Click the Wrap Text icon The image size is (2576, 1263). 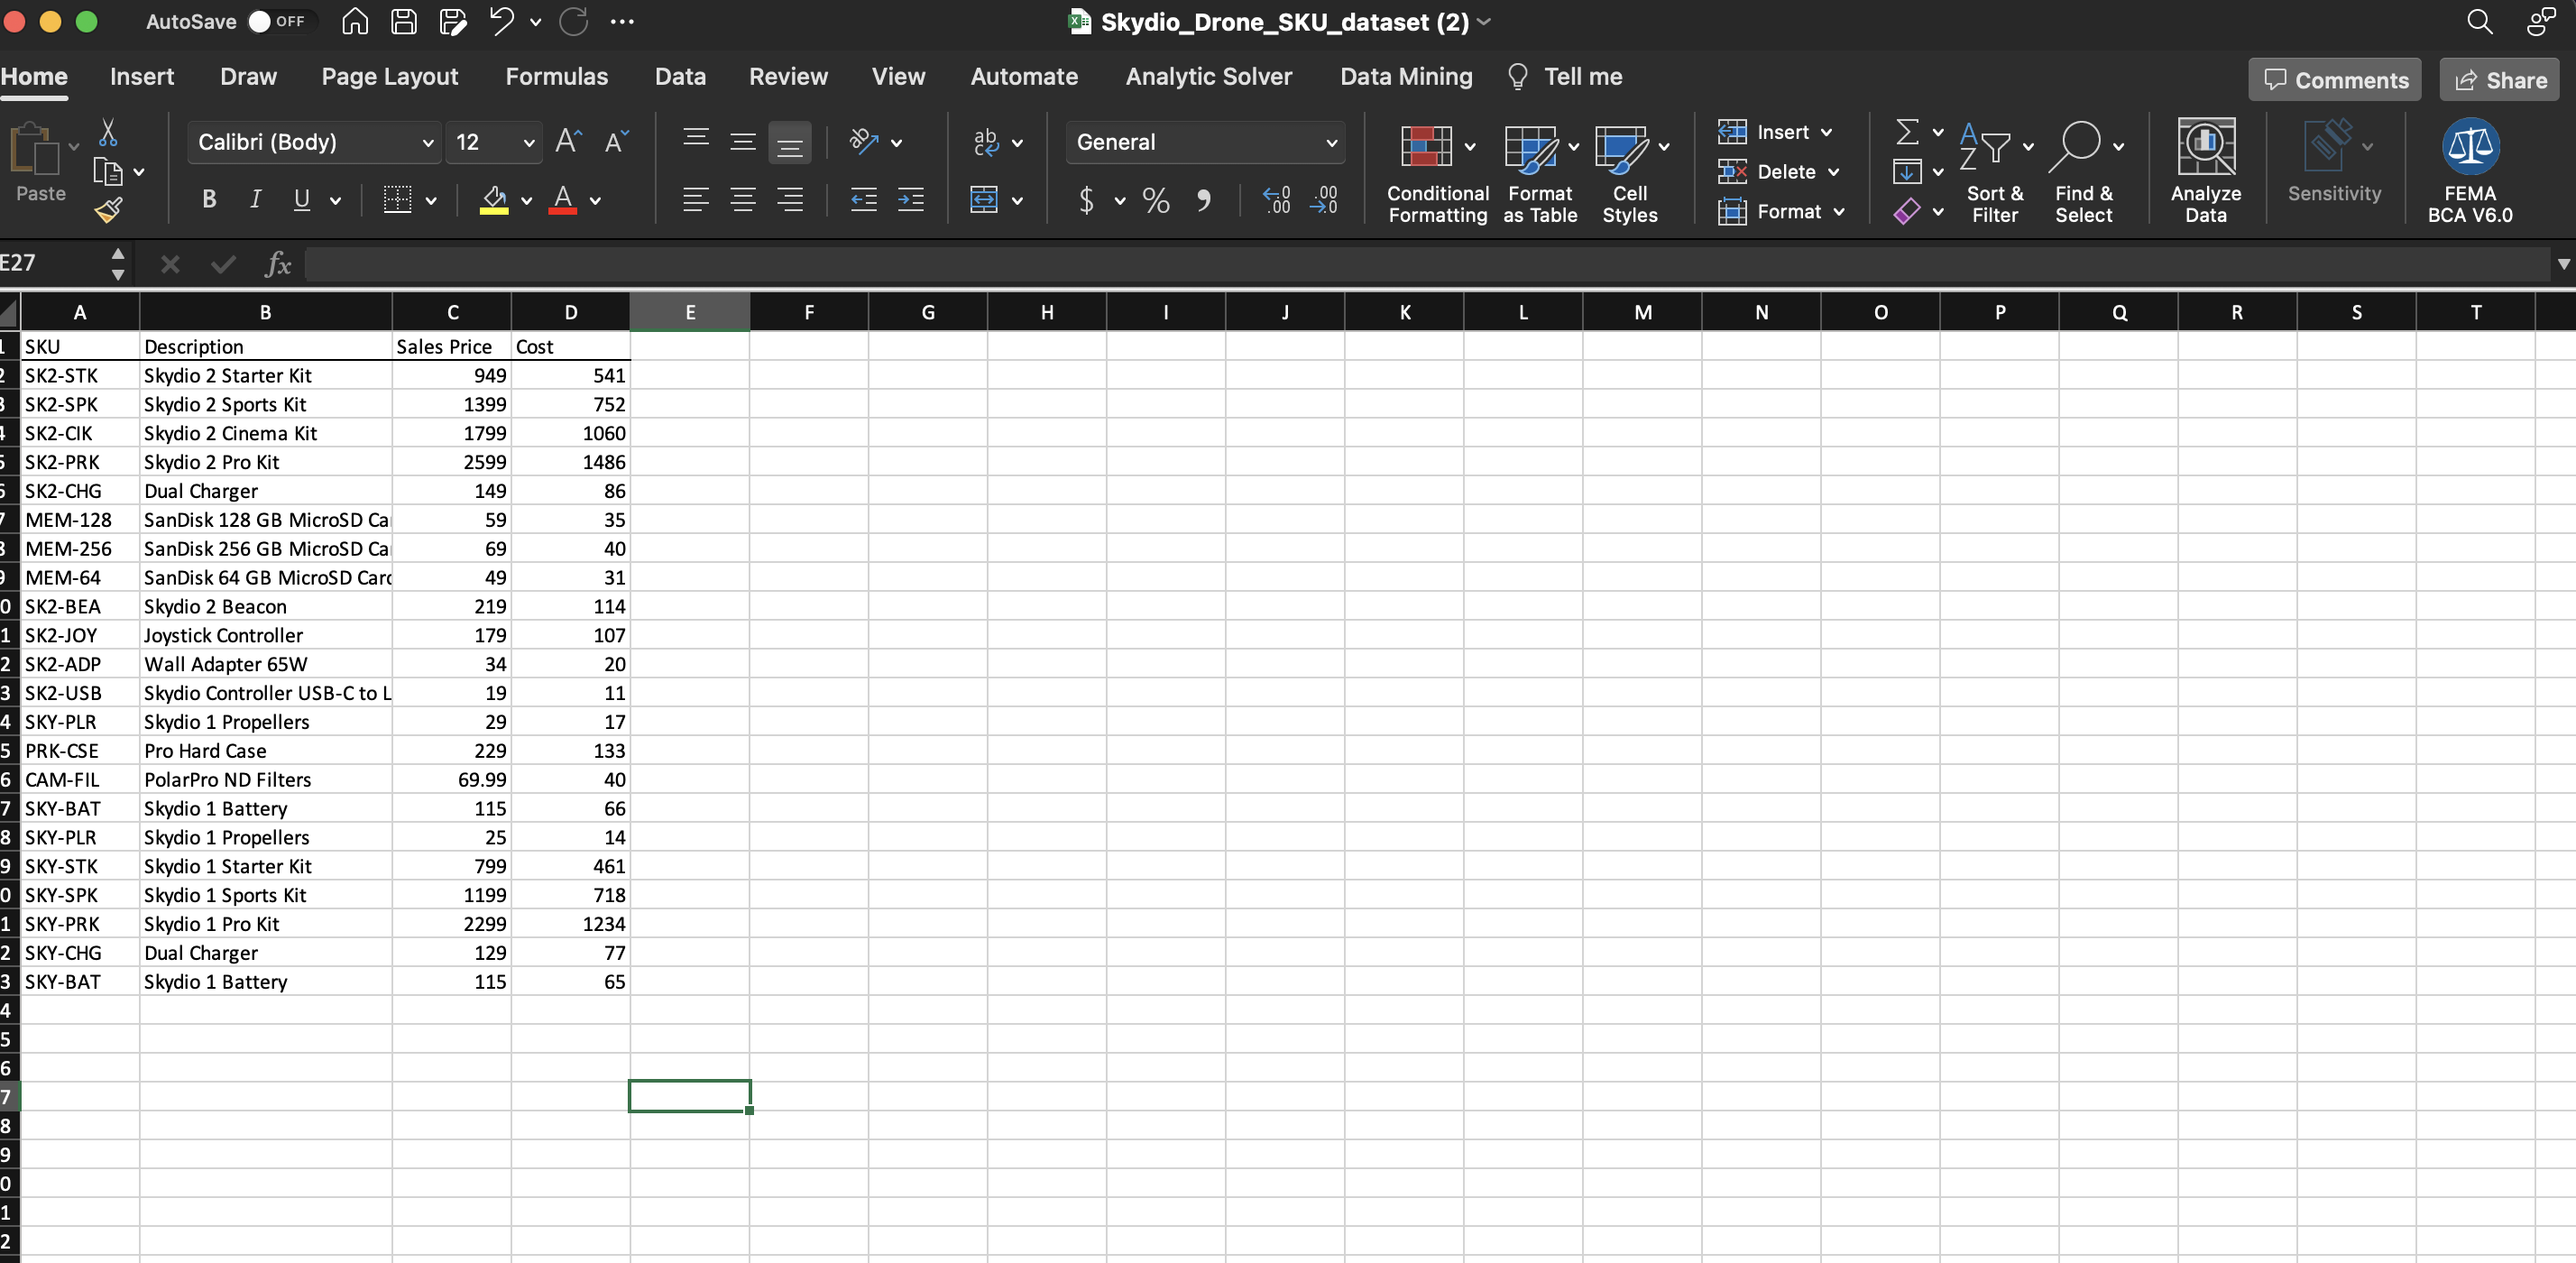coord(986,142)
